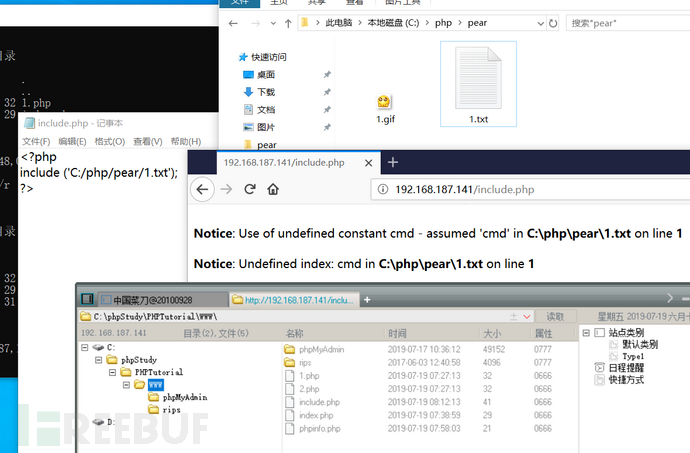
Task: Open Notepad 编辑(E) menu
Action: pyautogui.click(x=72, y=142)
